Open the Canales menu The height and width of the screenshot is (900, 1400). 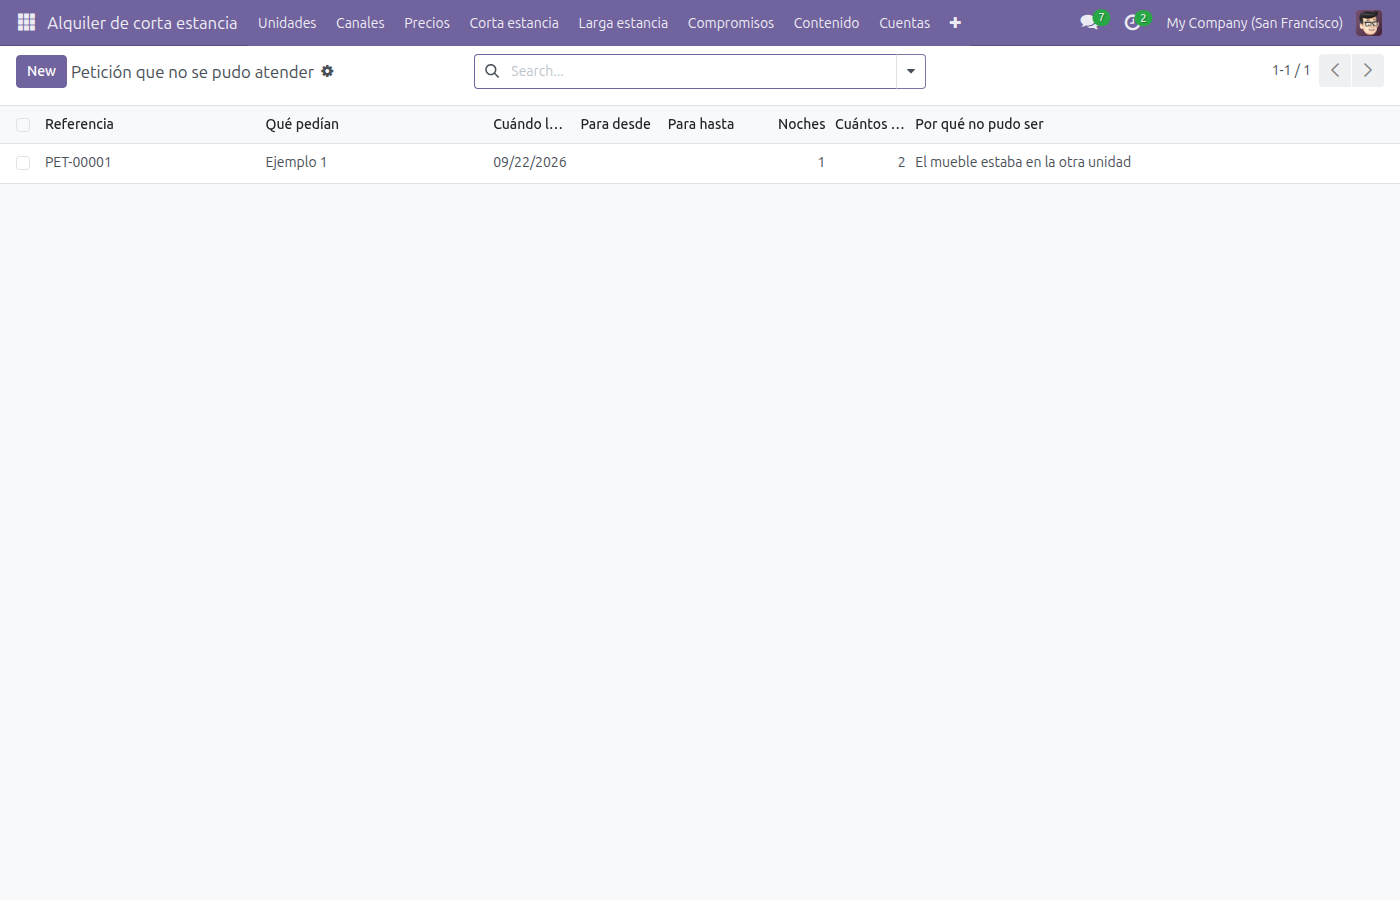(360, 23)
